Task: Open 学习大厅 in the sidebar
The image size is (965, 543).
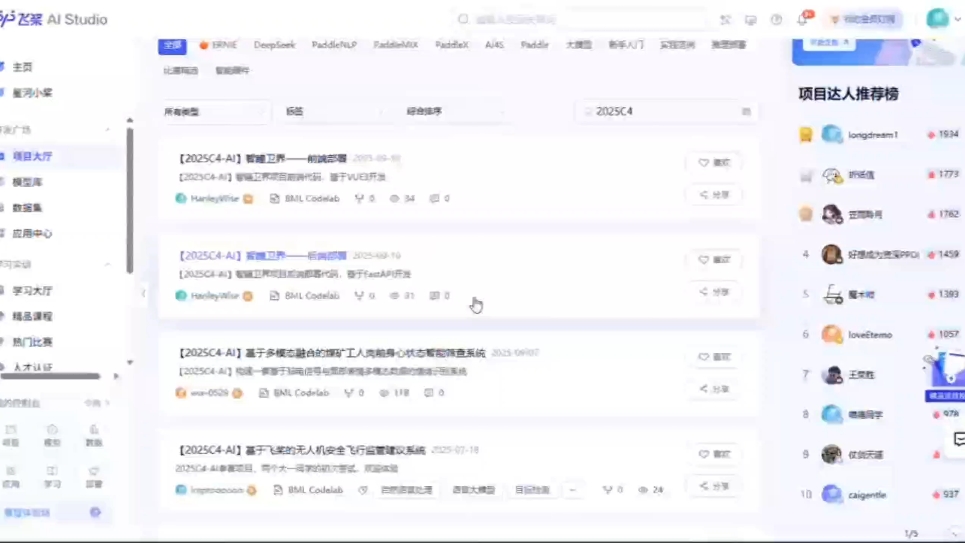Action: tap(33, 291)
